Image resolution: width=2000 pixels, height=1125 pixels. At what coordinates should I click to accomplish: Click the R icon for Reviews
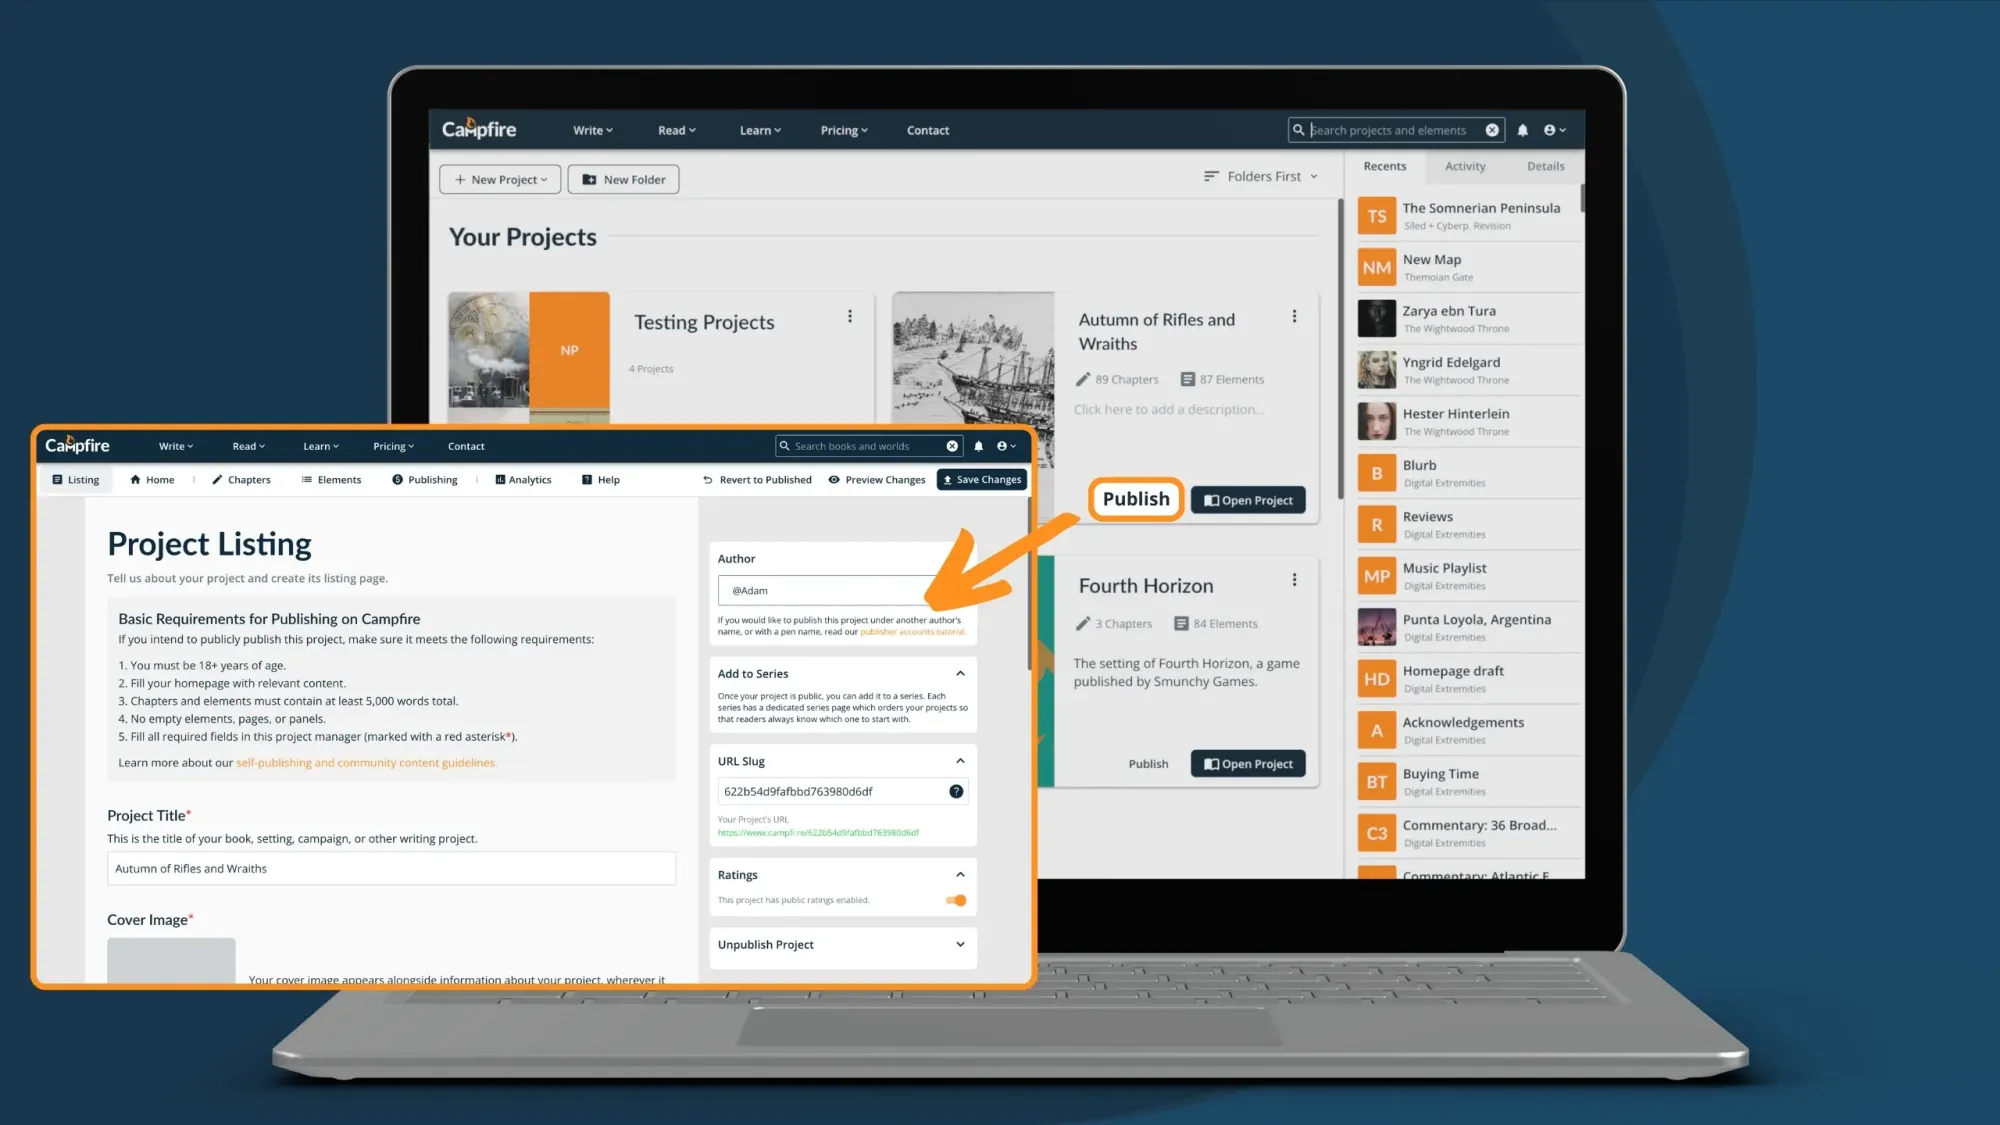1377,525
